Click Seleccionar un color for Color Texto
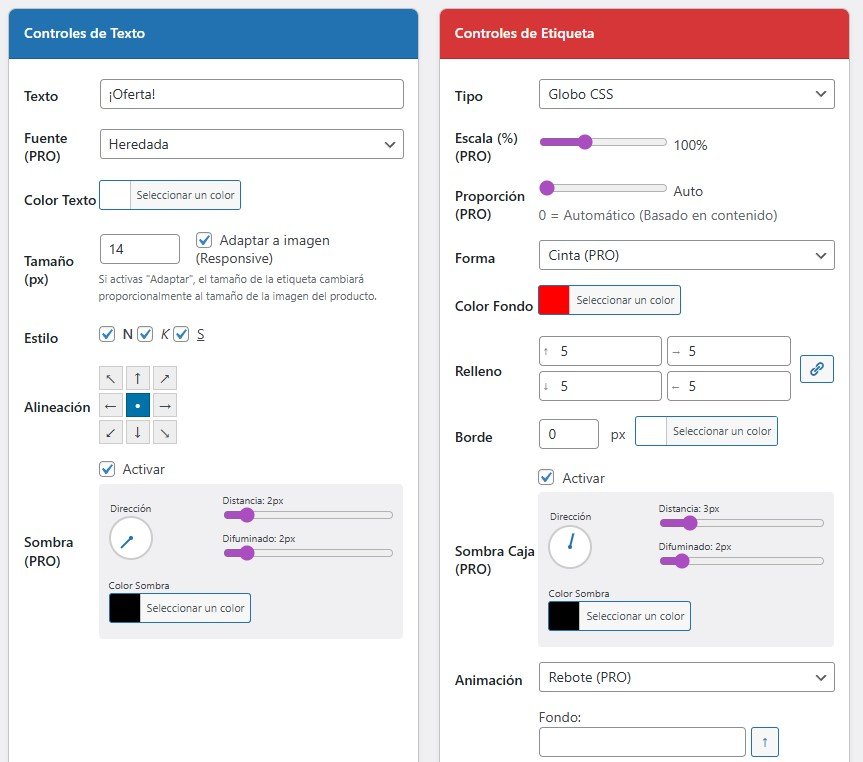863x762 pixels. 185,195
